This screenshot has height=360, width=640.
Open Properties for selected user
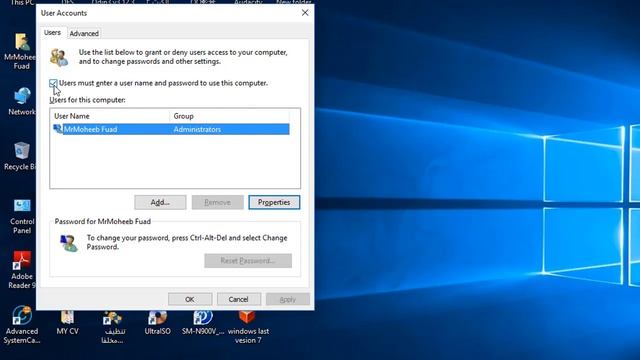tap(274, 202)
